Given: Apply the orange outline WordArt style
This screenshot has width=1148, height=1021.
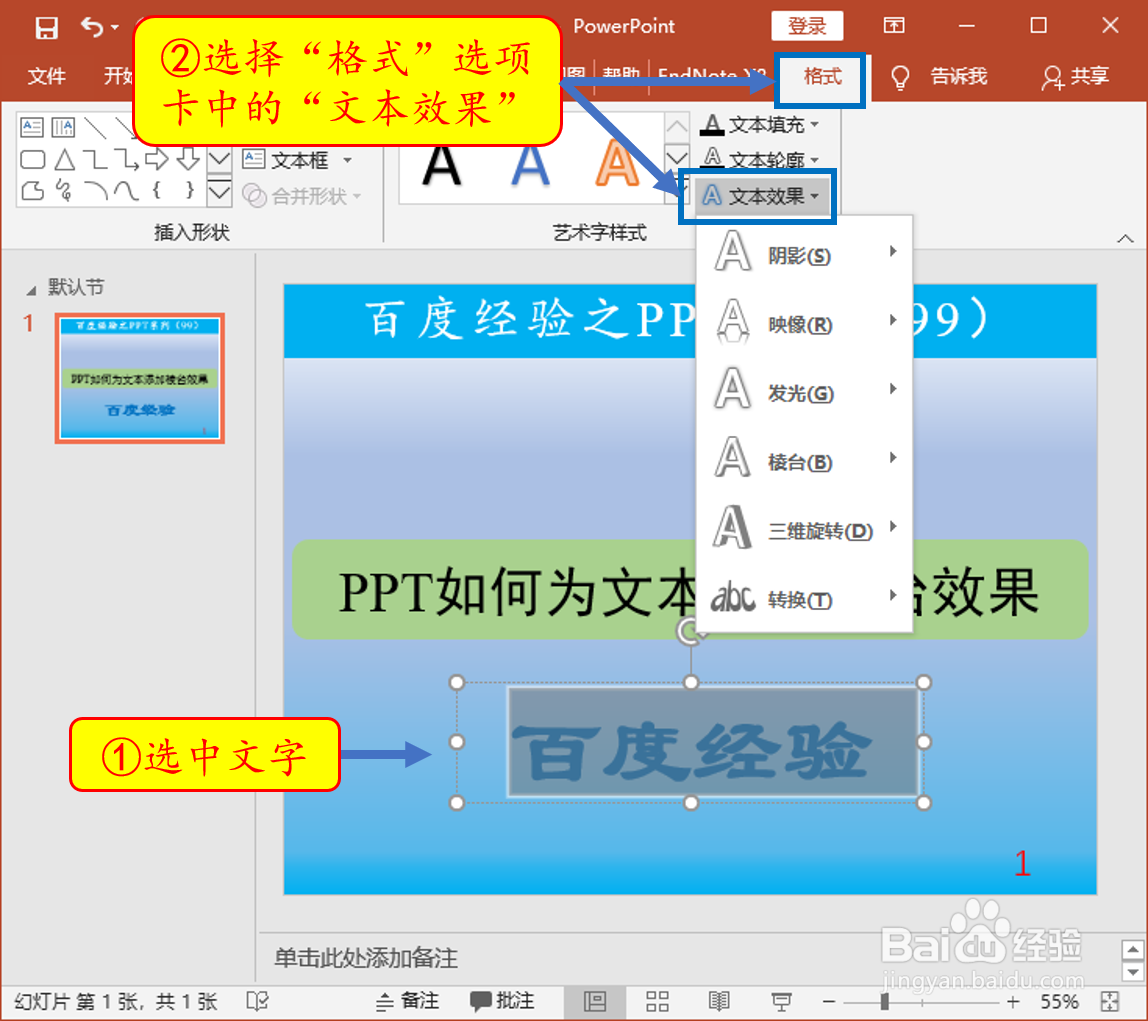Looking at the screenshot, I should point(617,165).
